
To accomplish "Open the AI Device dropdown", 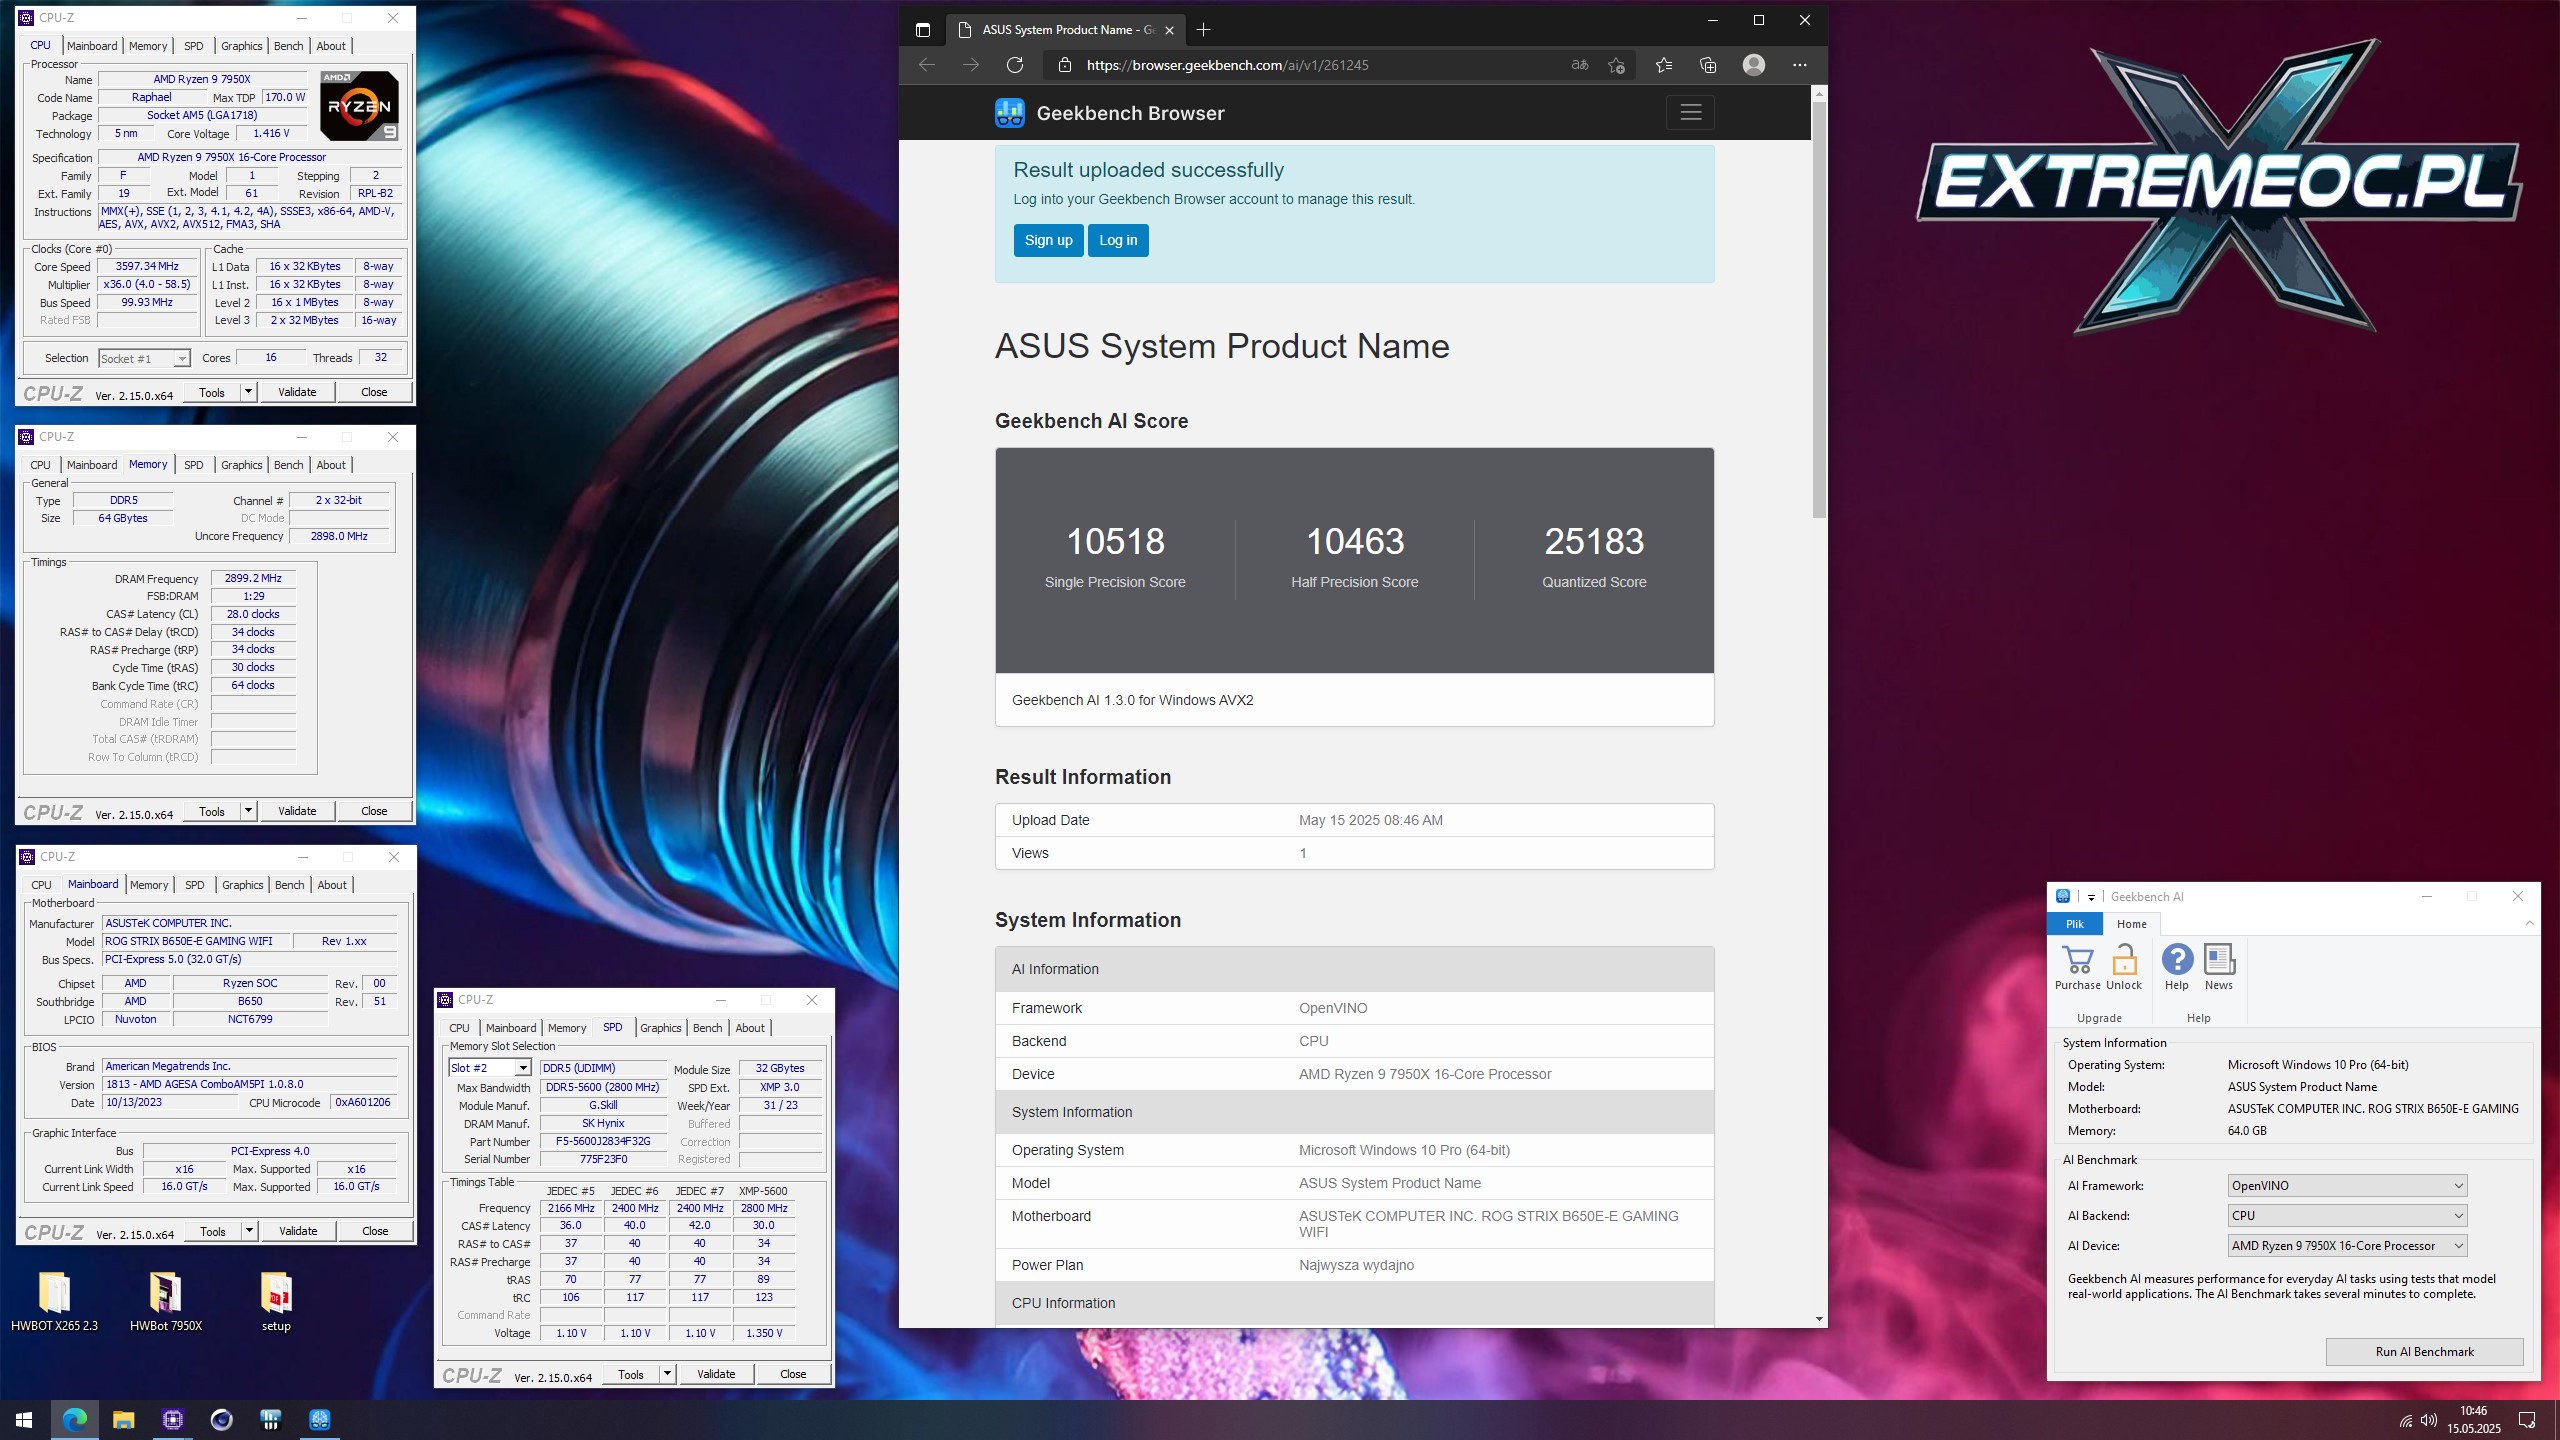I will (x=2347, y=1246).
